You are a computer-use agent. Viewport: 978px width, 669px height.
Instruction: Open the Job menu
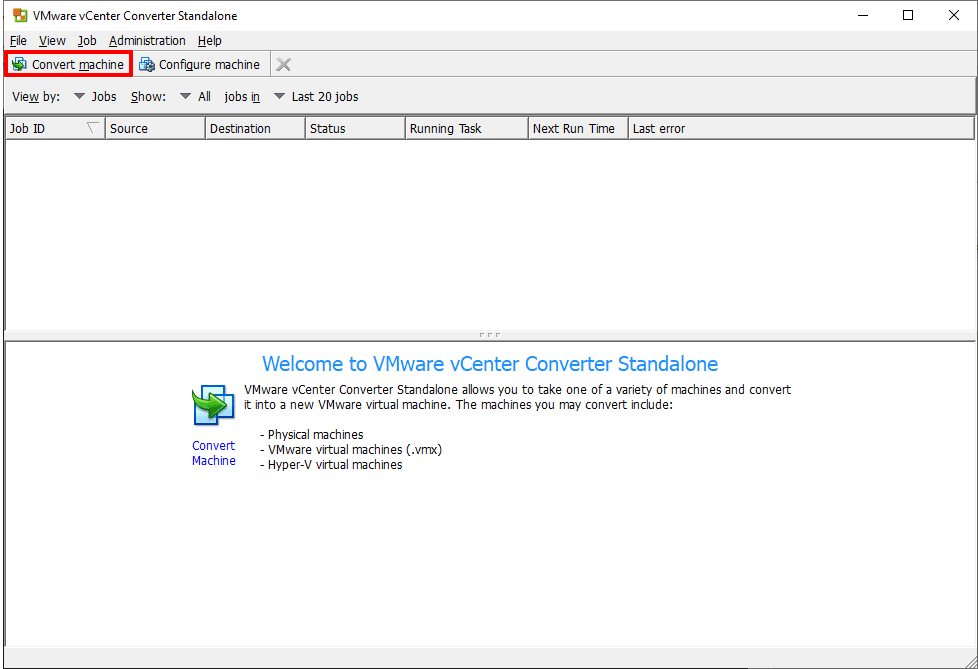[86, 40]
